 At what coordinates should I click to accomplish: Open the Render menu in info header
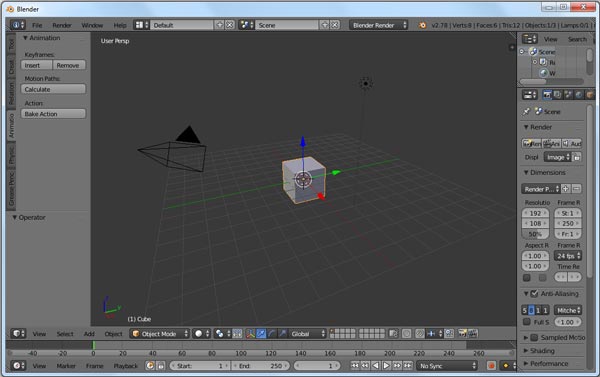(x=62, y=25)
